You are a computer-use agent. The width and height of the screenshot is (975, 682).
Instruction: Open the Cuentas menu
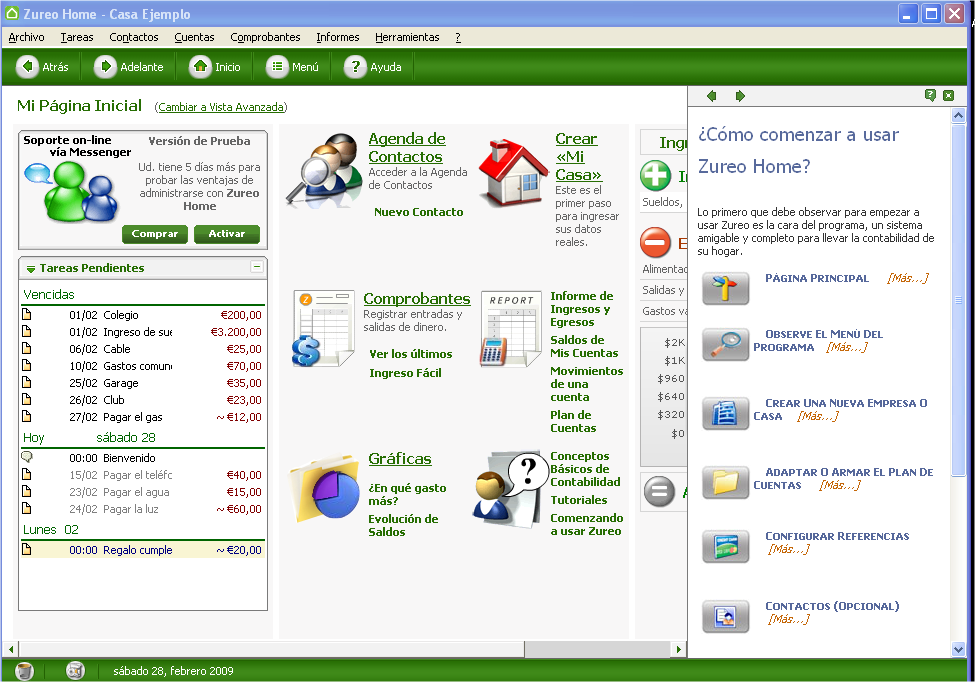[x=194, y=37]
